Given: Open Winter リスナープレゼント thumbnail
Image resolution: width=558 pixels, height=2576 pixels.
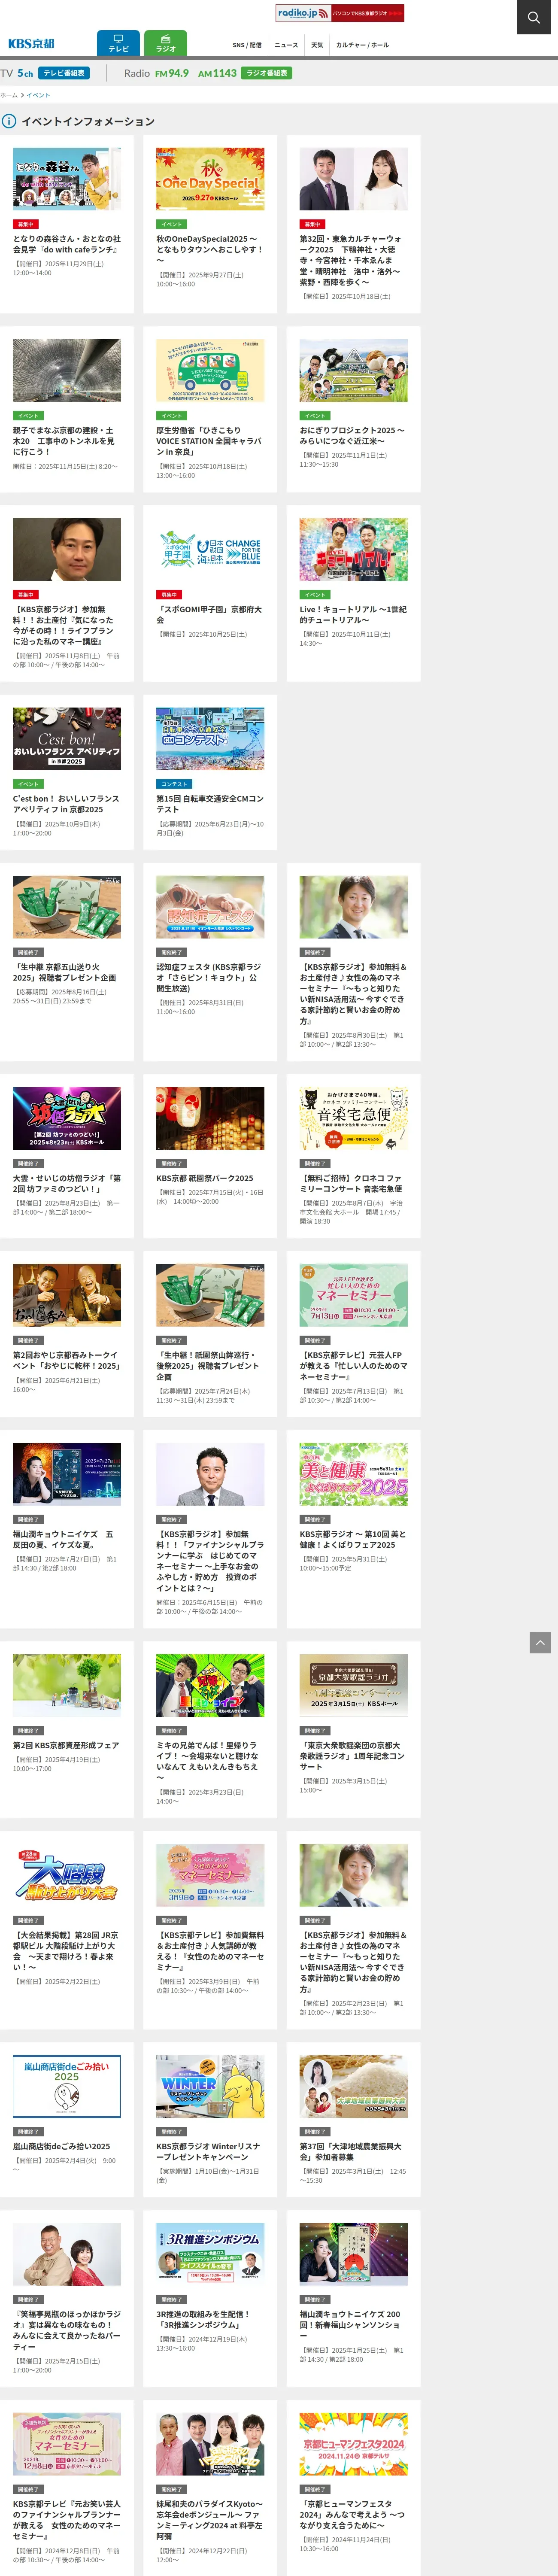Looking at the screenshot, I should tap(210, 2086).
